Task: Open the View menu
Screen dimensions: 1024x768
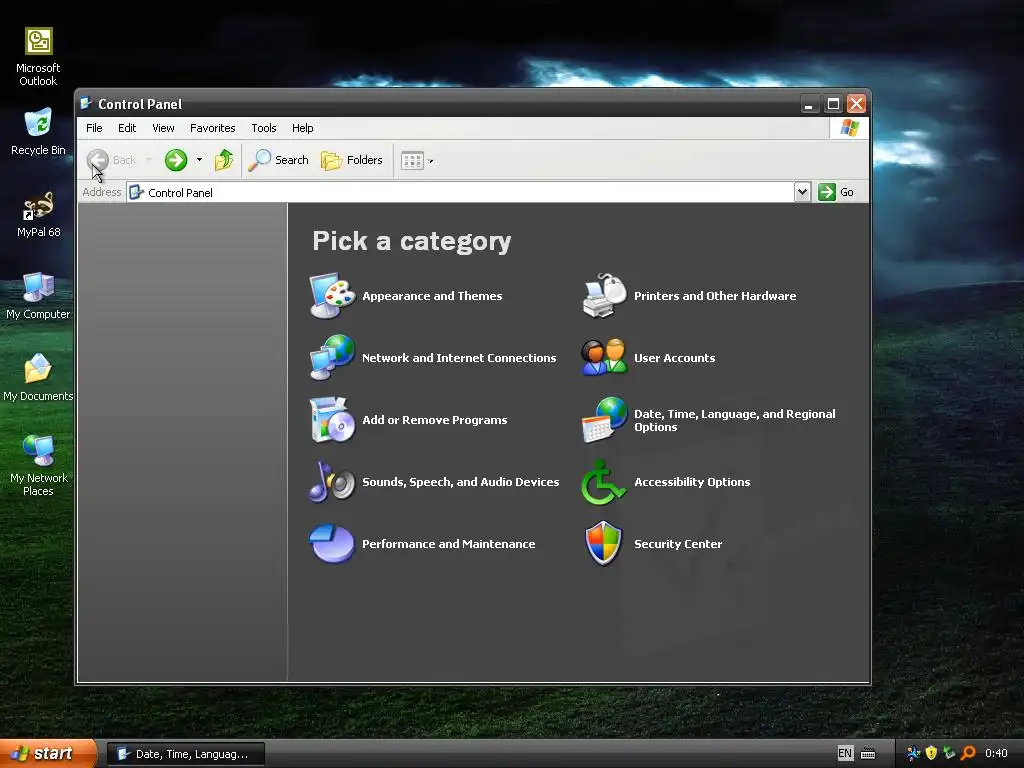Action: pyautogui.click(x=163, y=128)
